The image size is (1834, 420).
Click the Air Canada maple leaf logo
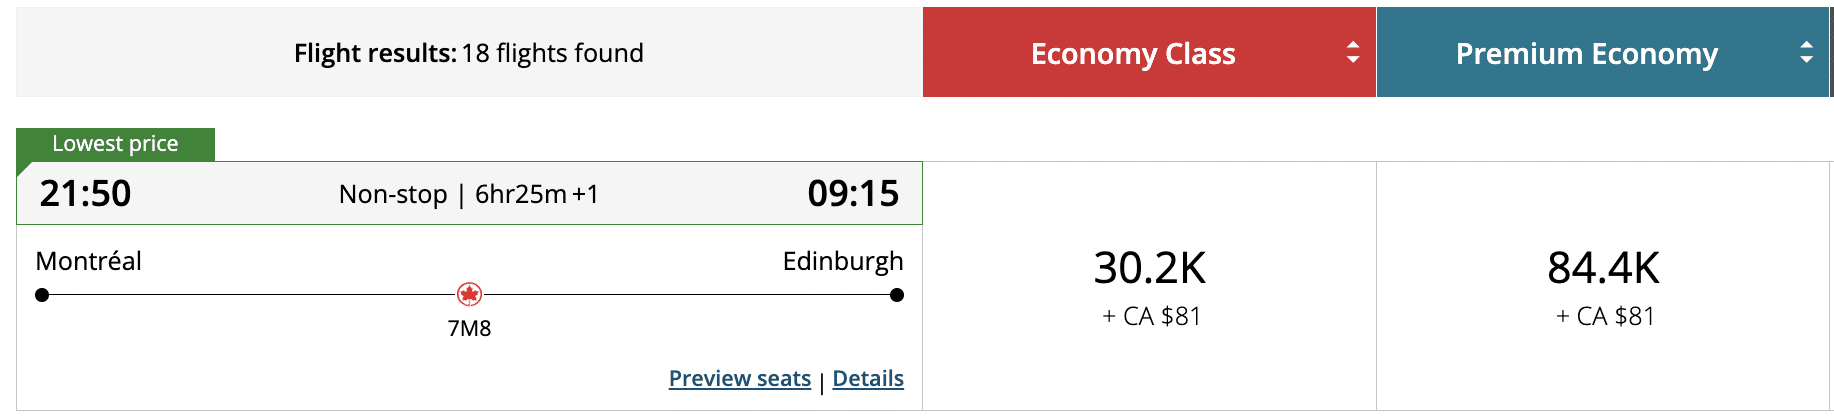click(x=469, y=294)
